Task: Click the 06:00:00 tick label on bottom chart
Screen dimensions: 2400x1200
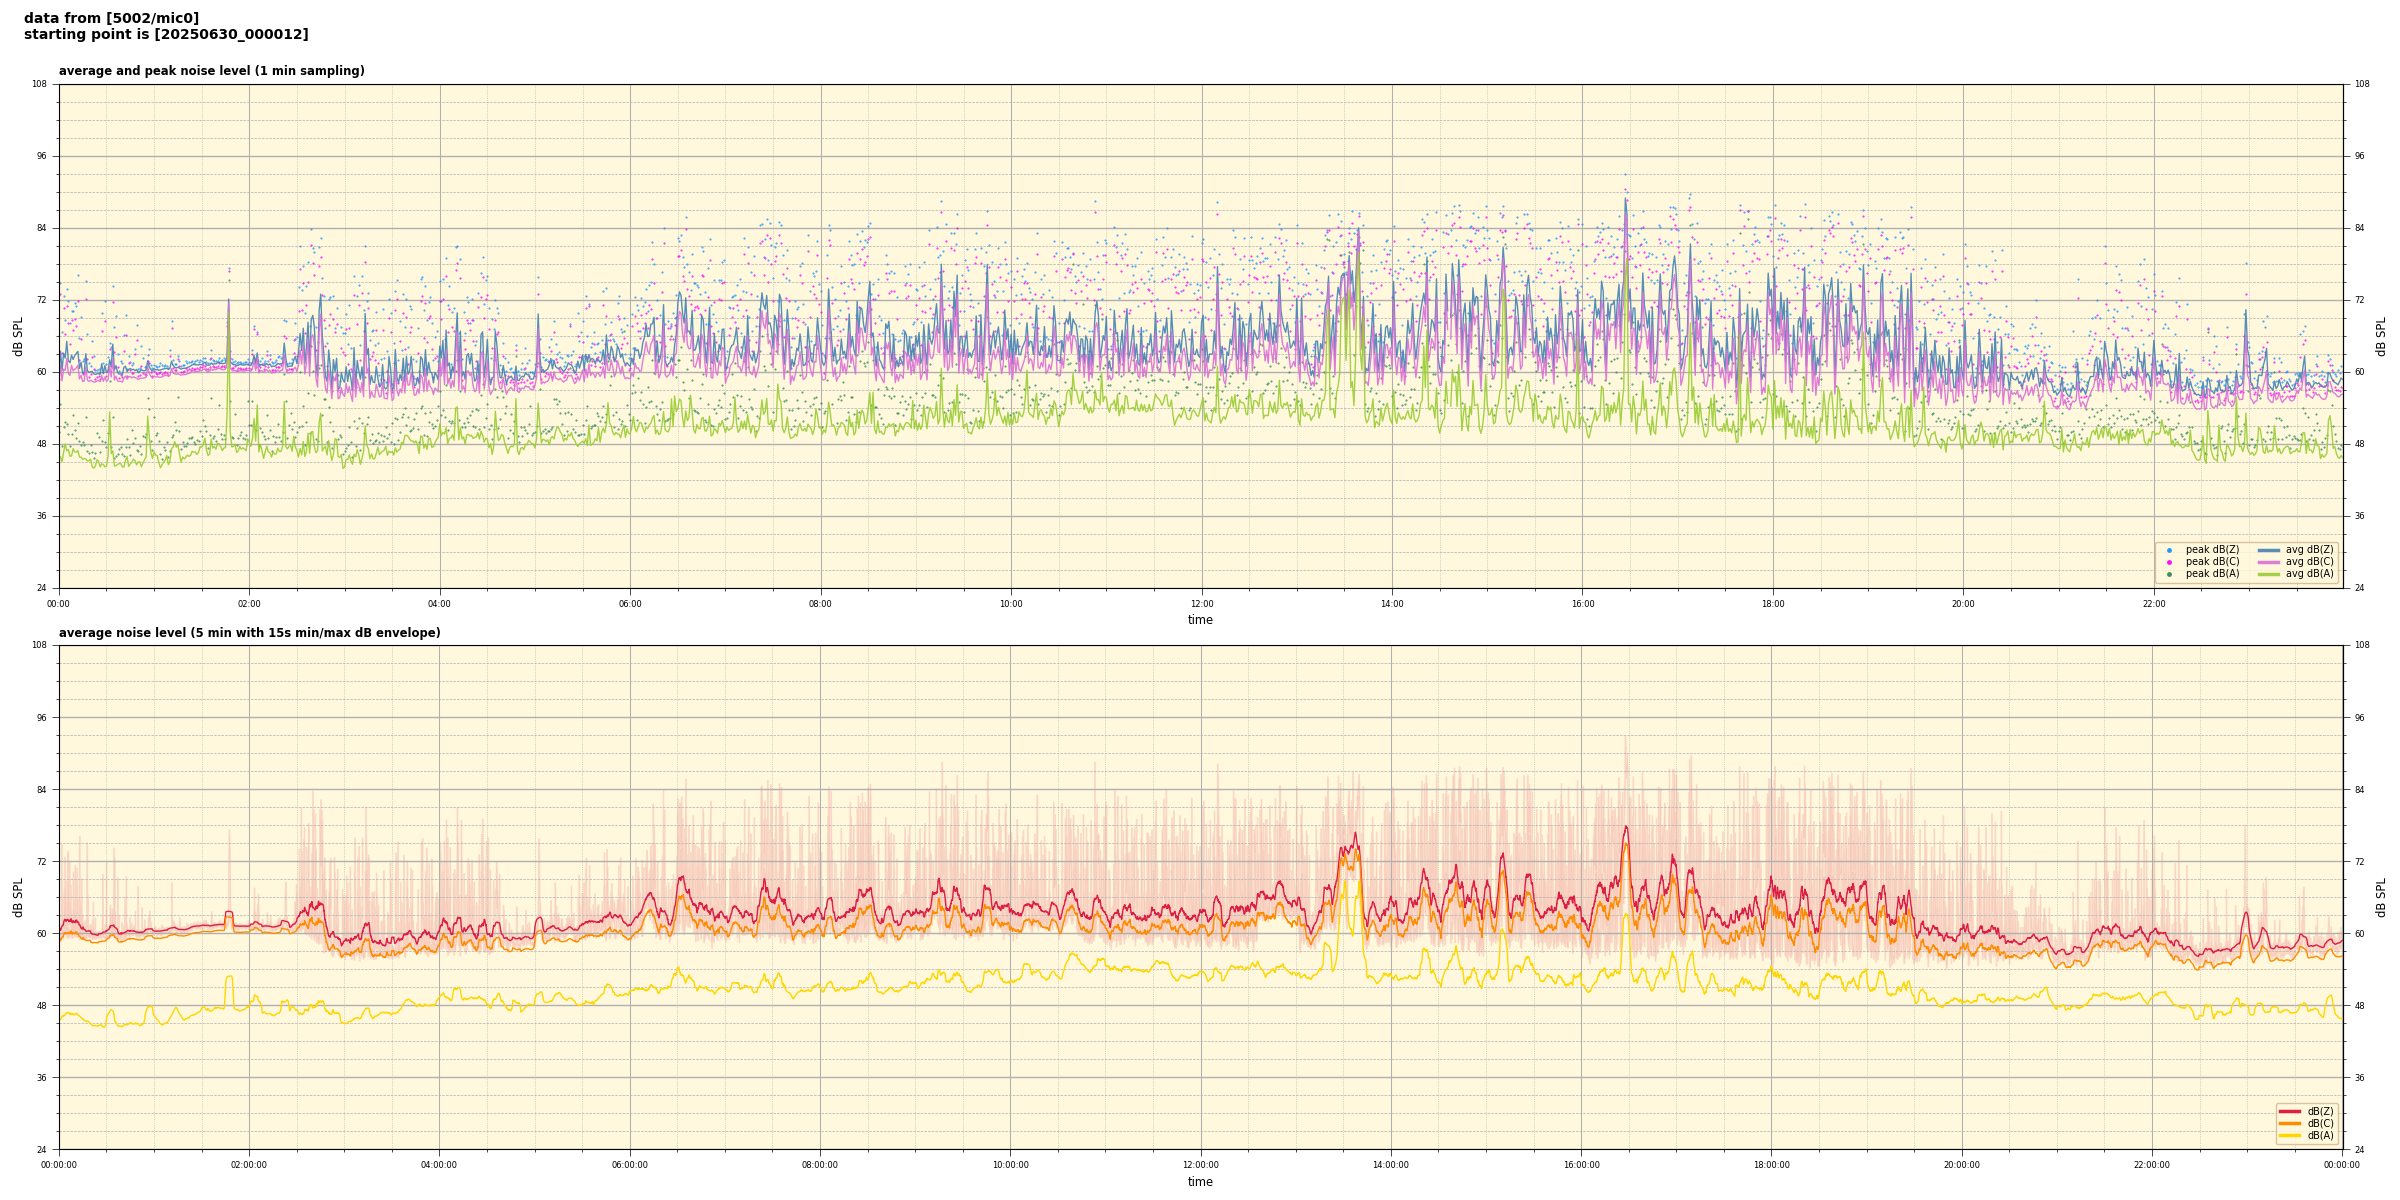Action: tap(630, 1165)
